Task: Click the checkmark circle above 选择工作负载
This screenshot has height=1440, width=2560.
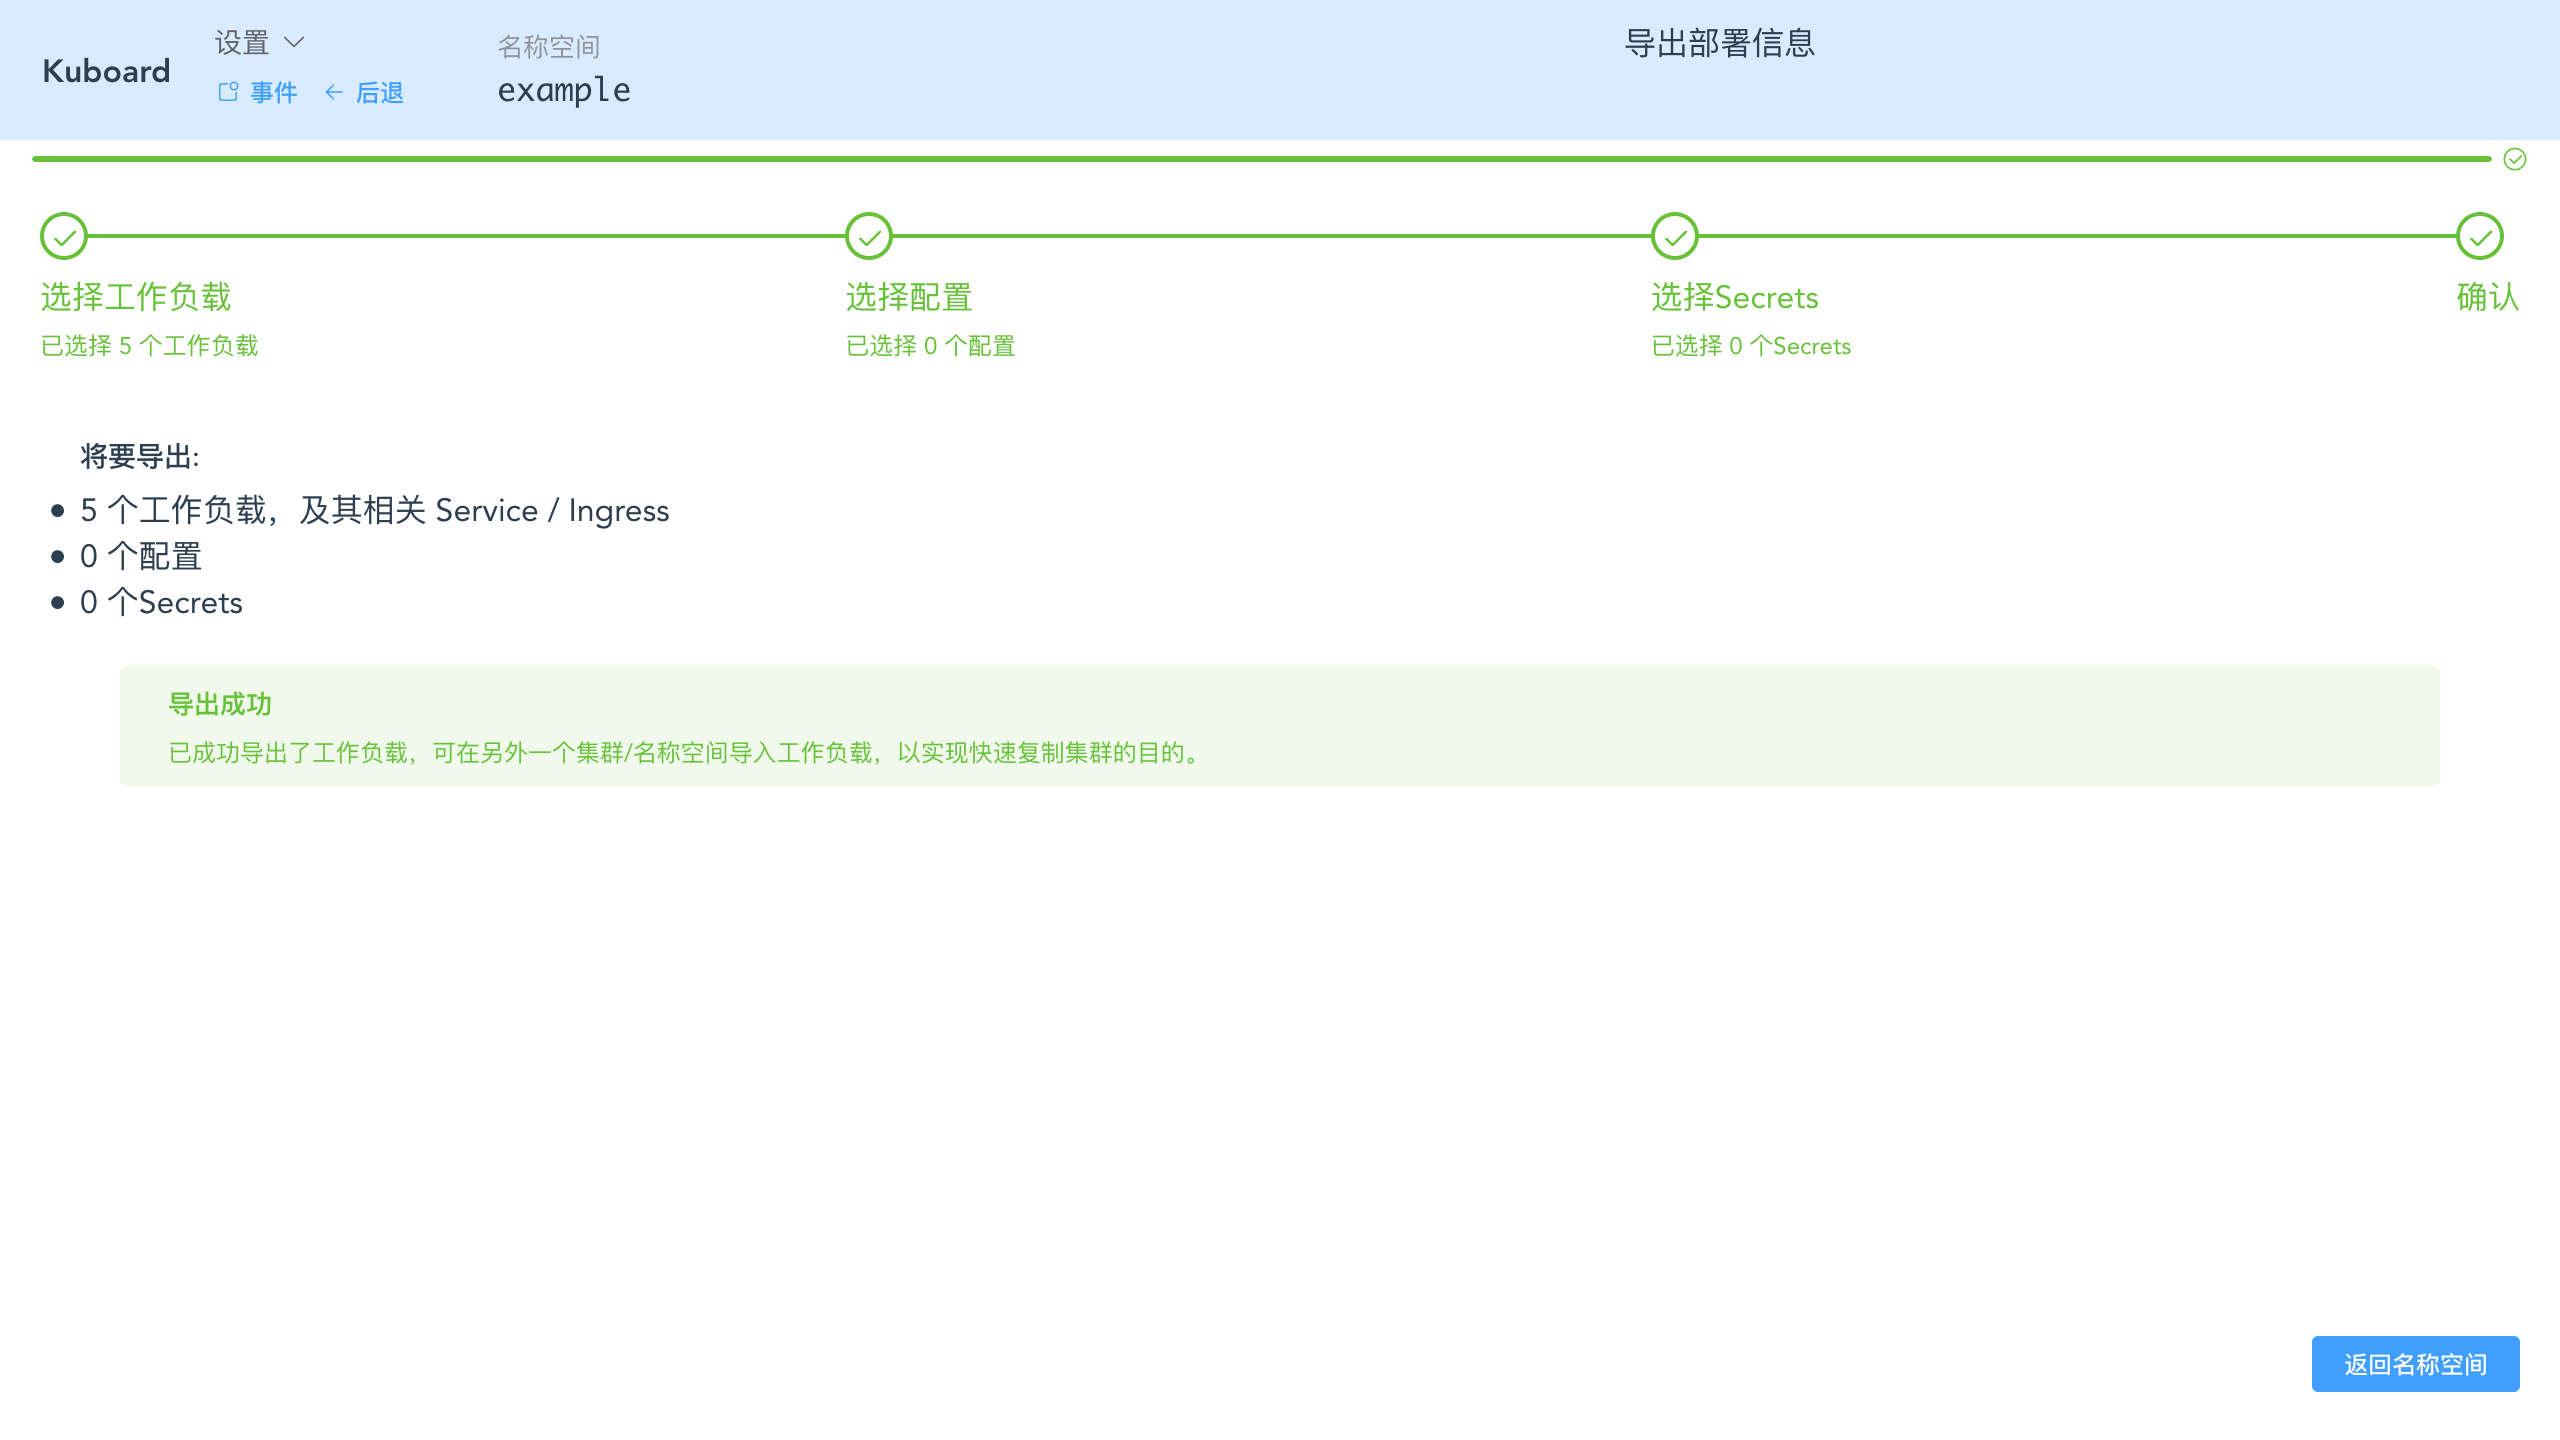Action: point(64,237)
